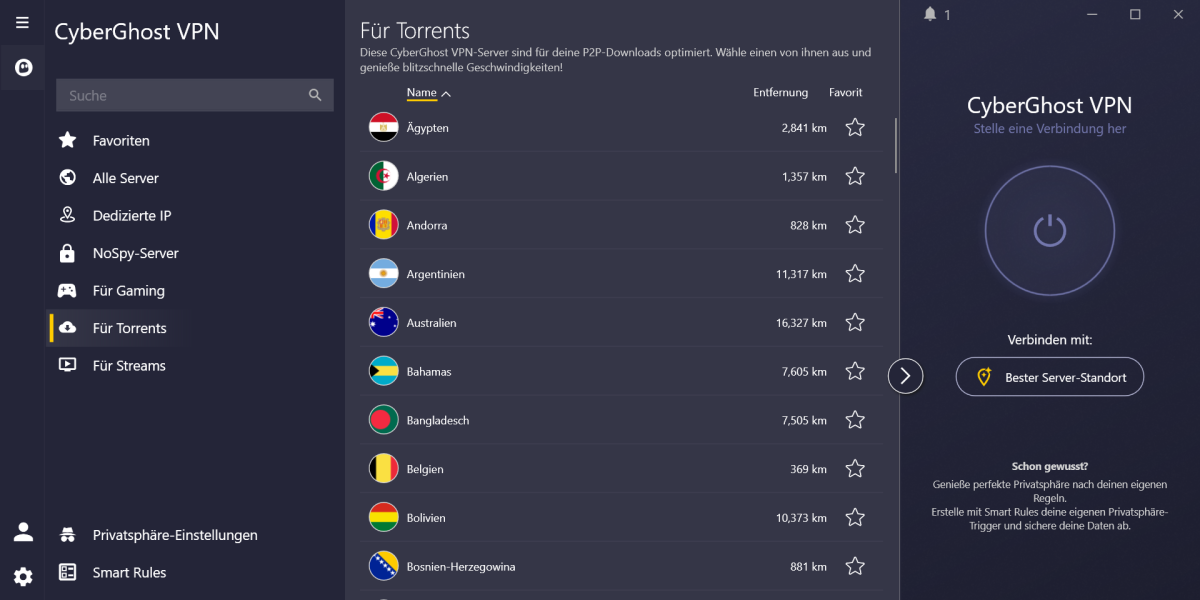Switch to Für Streams section
The height and width of the screenshot is (600, 1200).
tap(129, 366)
